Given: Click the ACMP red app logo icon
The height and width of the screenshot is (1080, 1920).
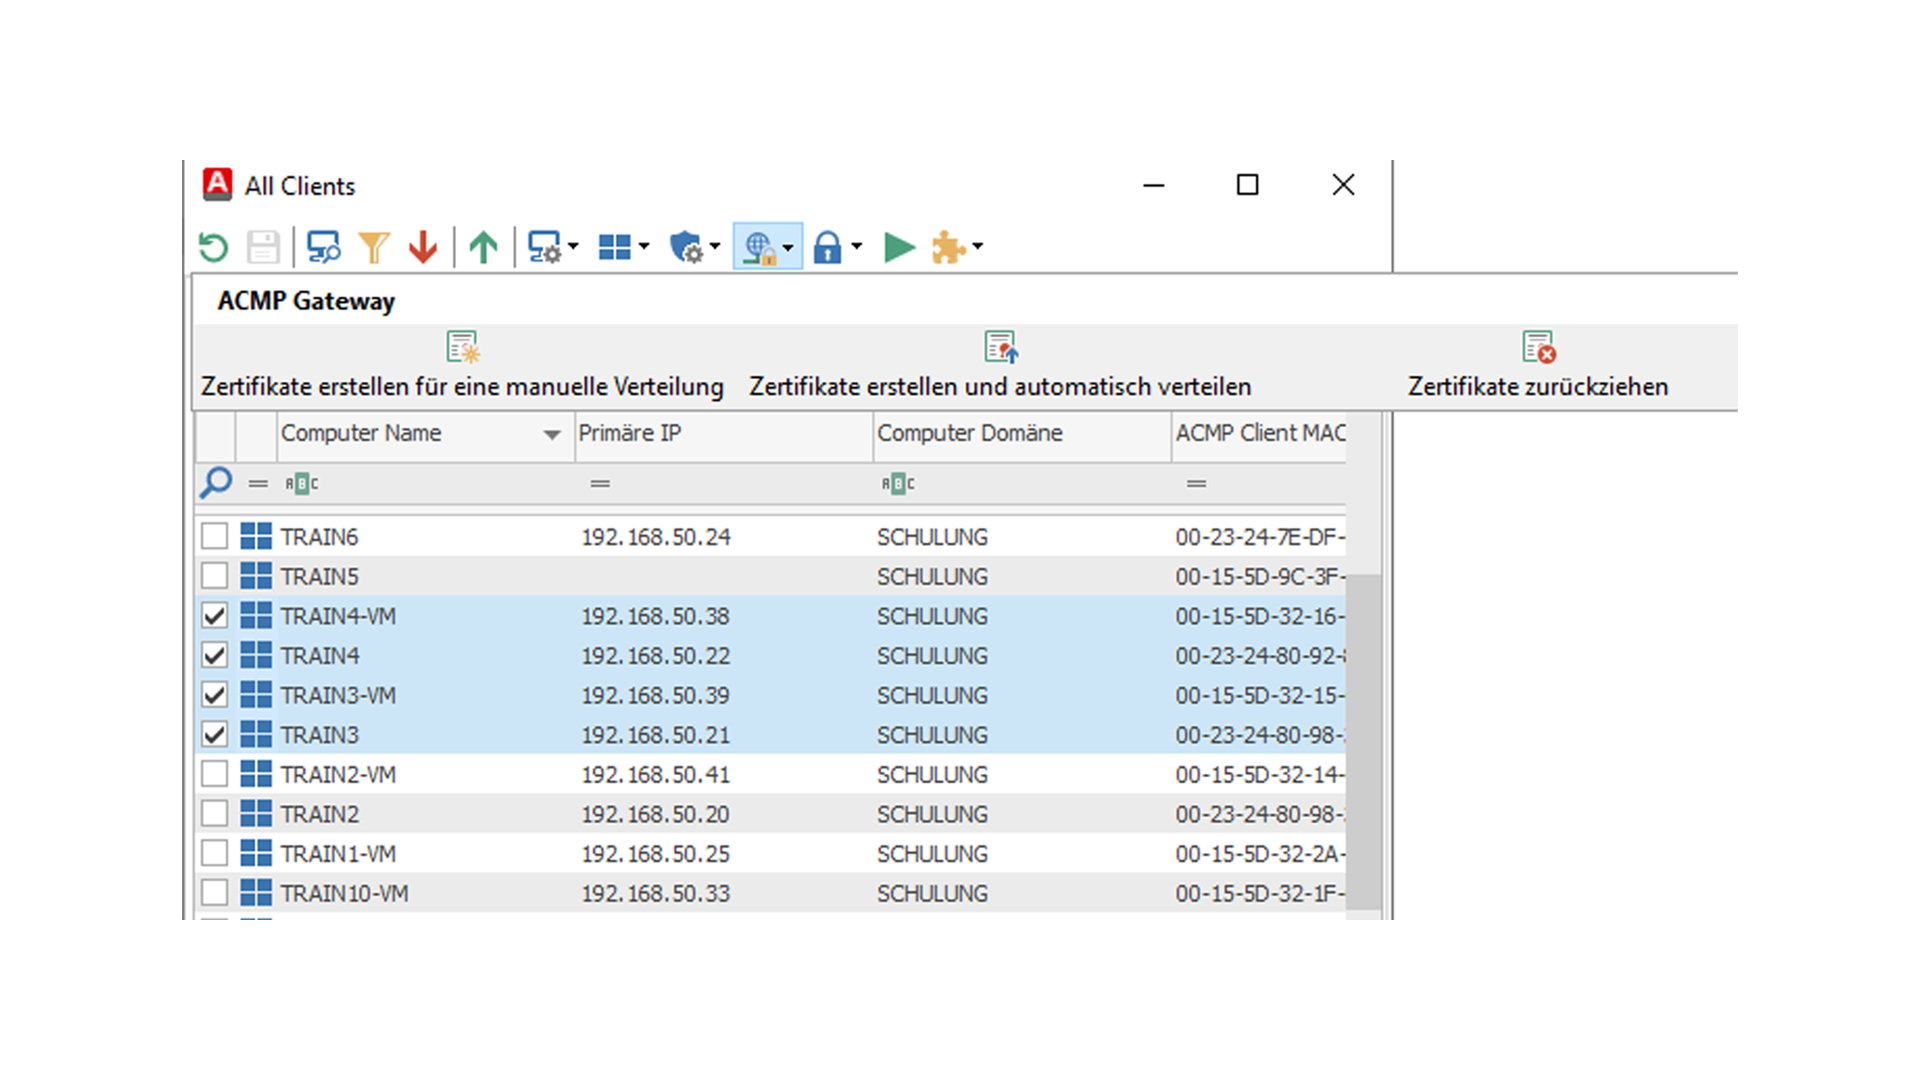Looking at the screenshot, I should (217, 185).
